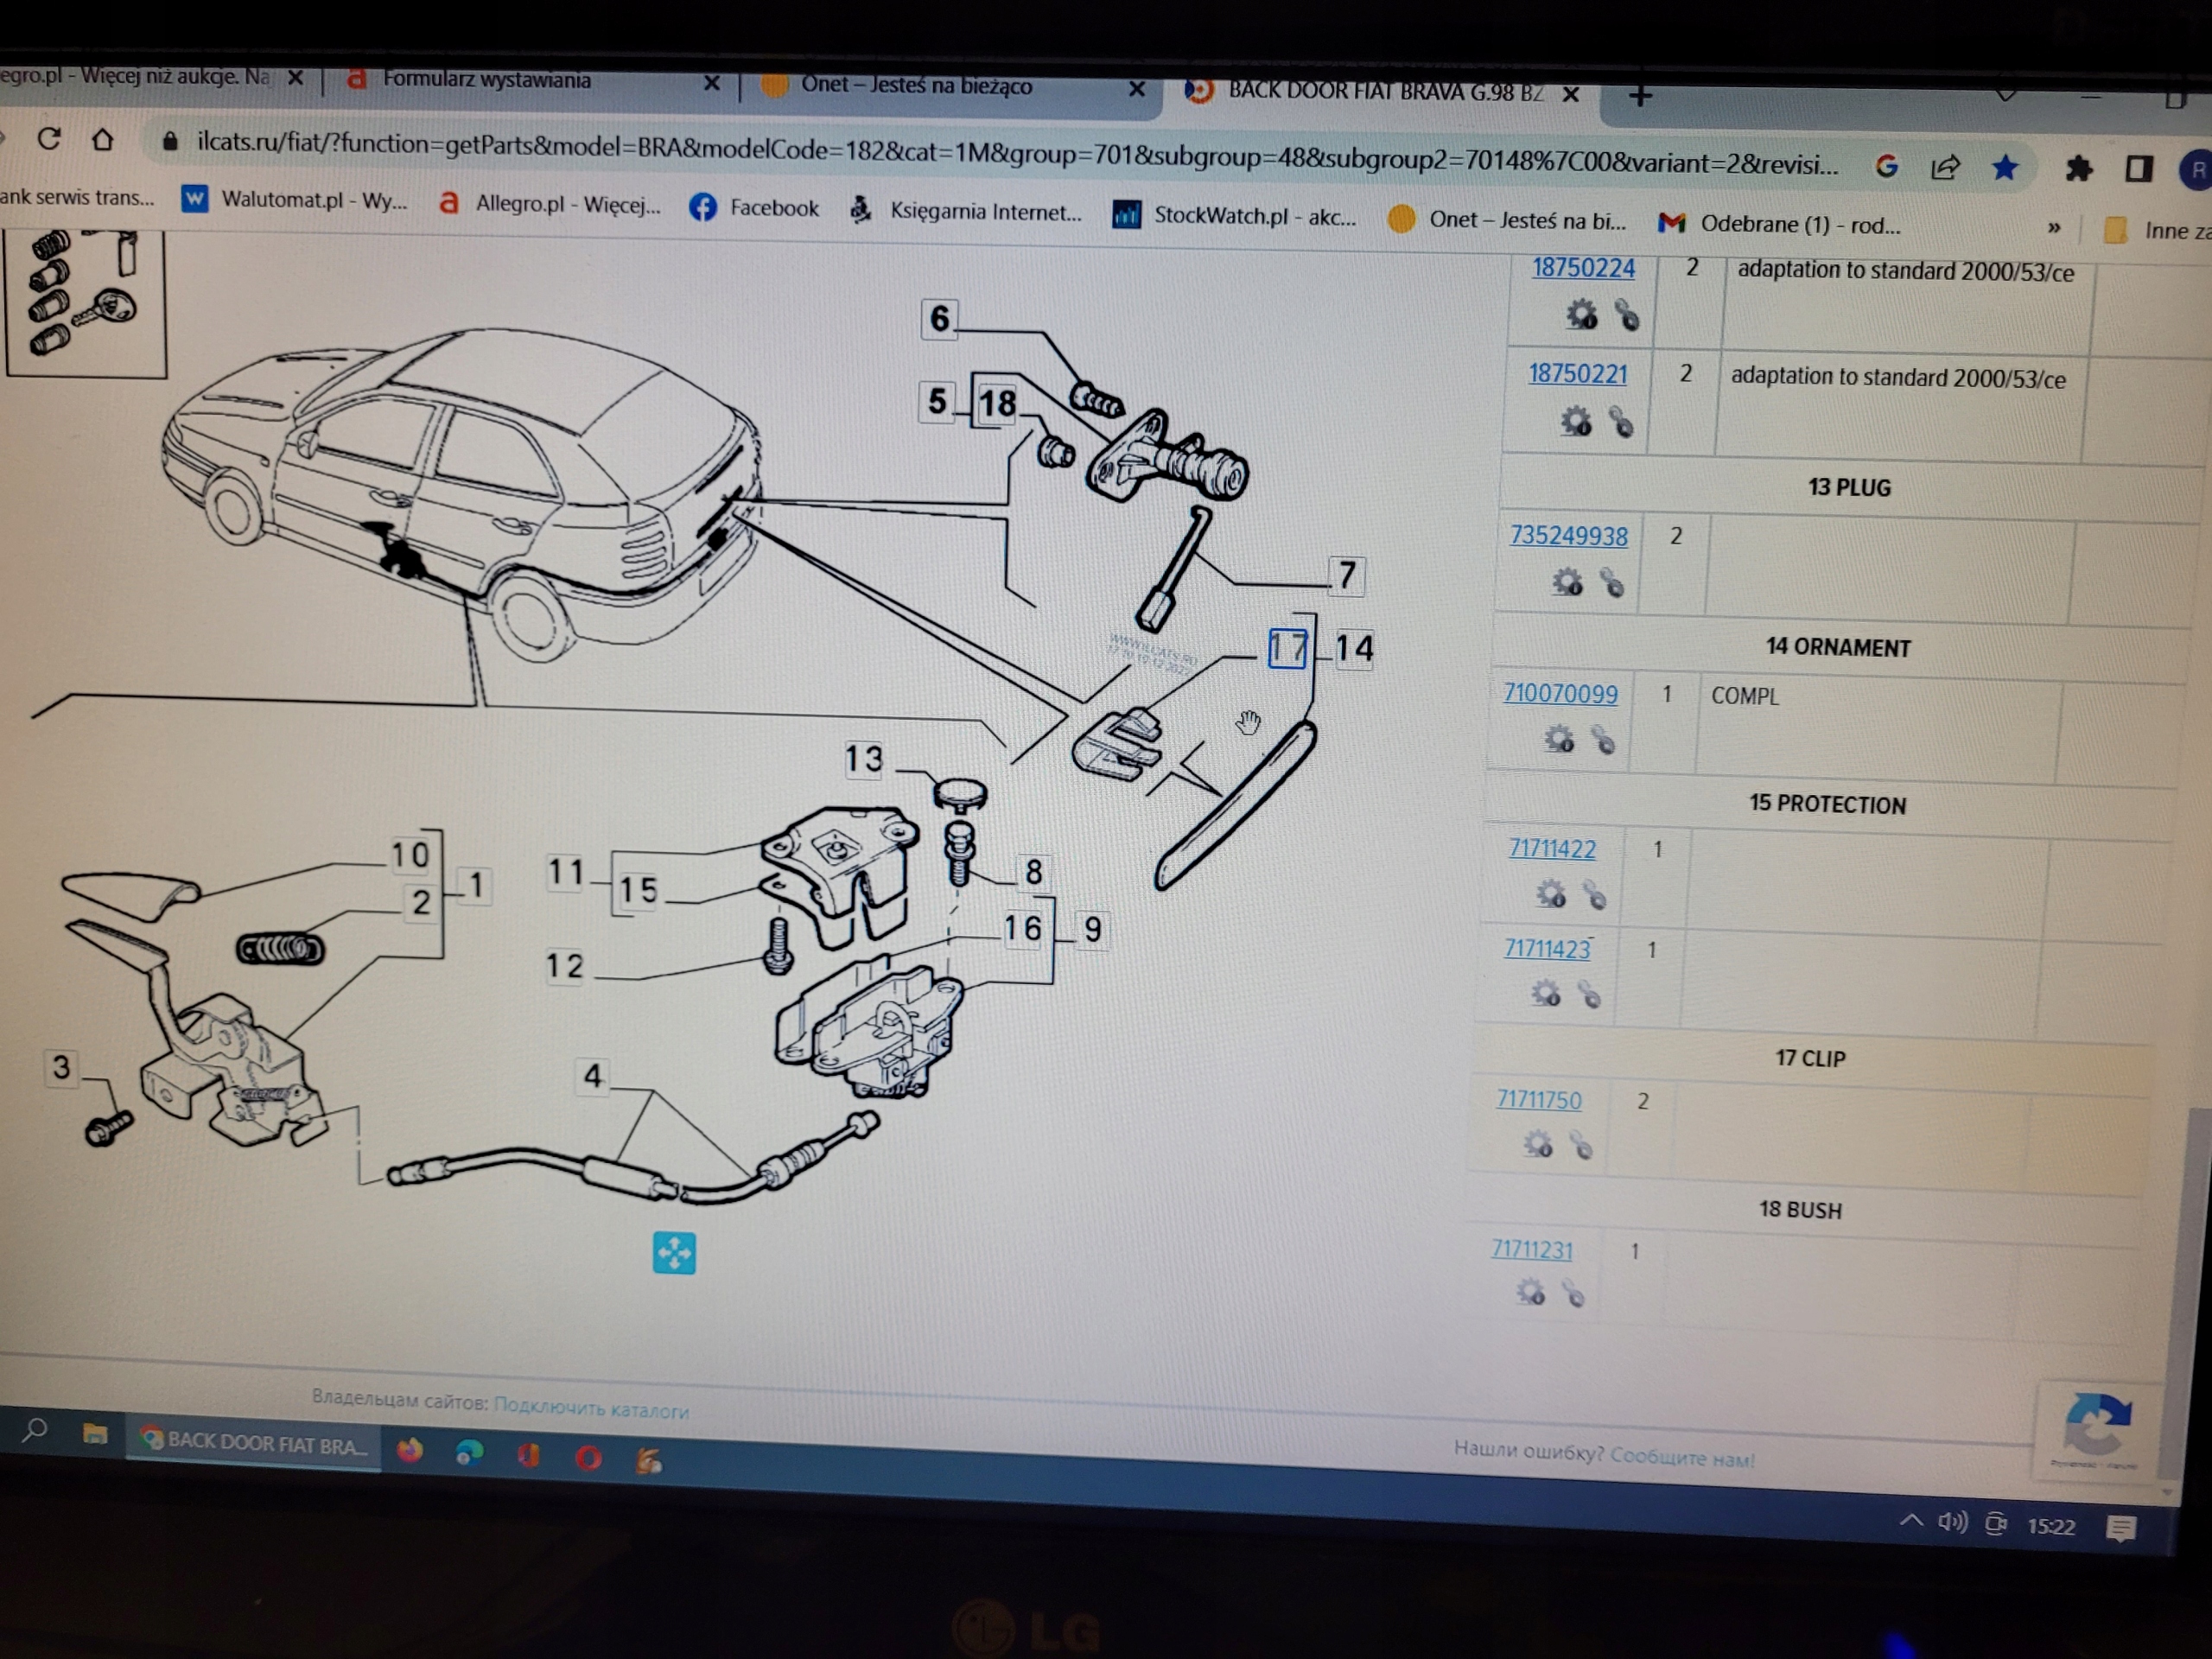
Task: Expand hidden bookmarks with double chevron
Action: click(2054, 228)
